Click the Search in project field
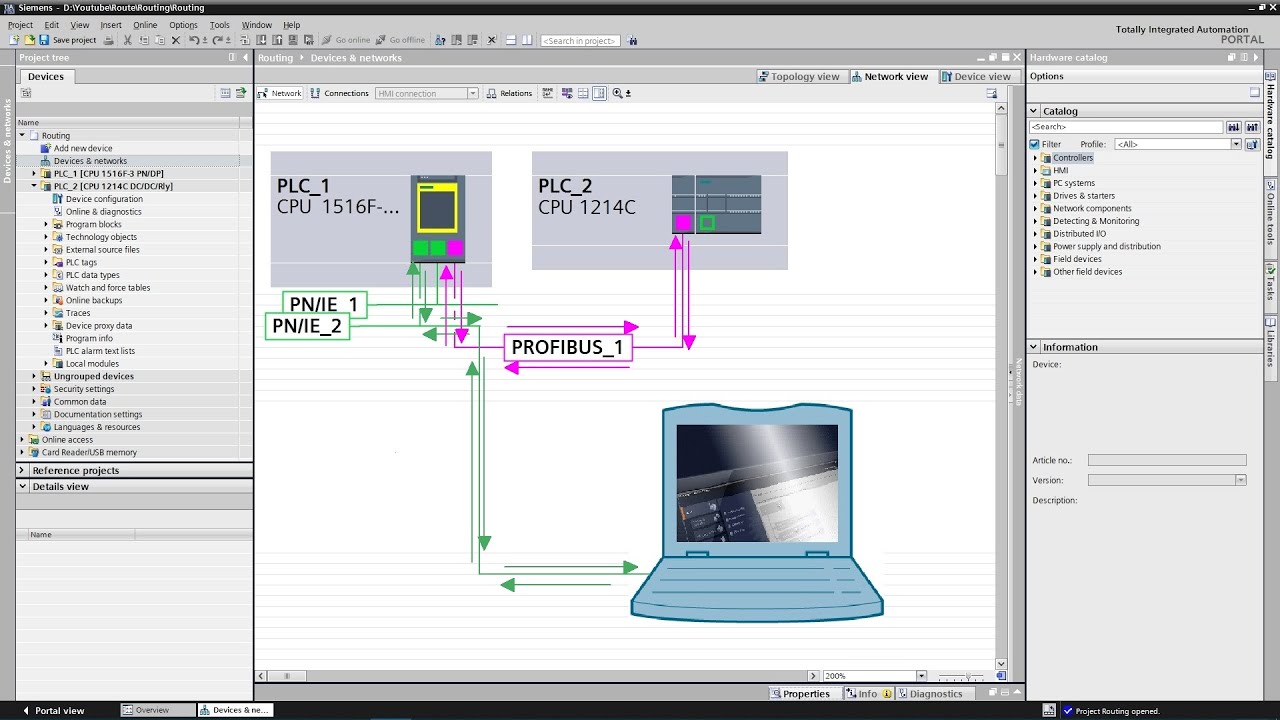Screen dimensions: 1280x720 click(580, 41)
